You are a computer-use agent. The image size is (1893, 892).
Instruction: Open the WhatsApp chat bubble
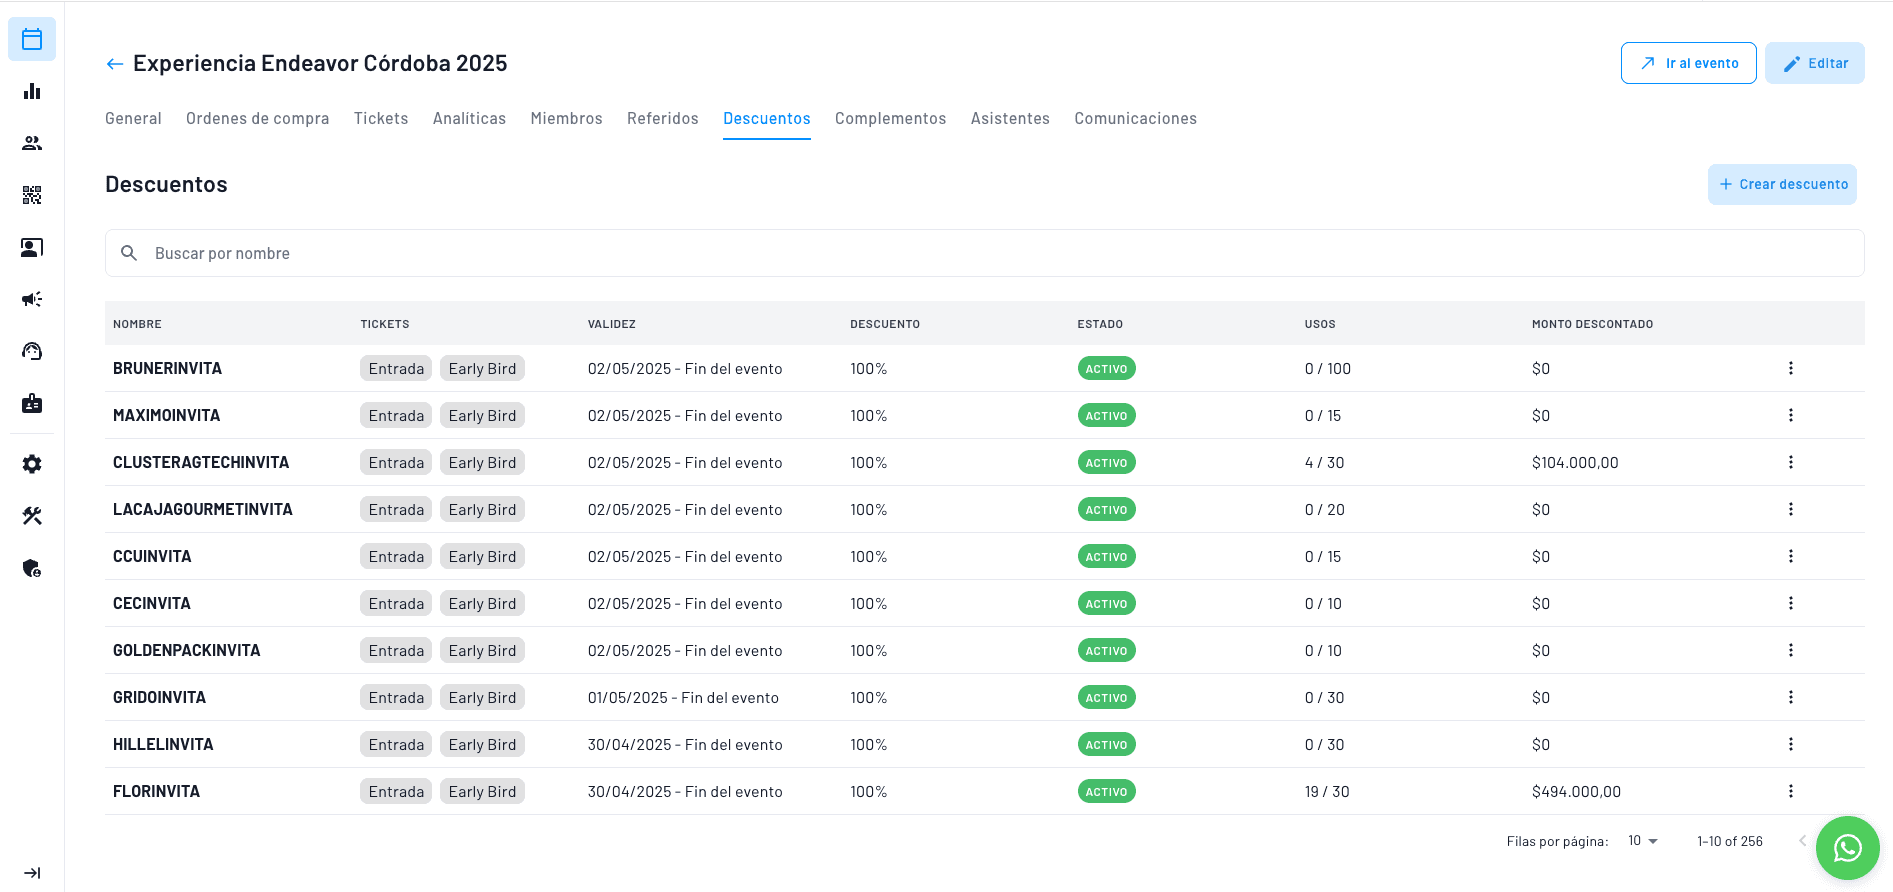1848,848
